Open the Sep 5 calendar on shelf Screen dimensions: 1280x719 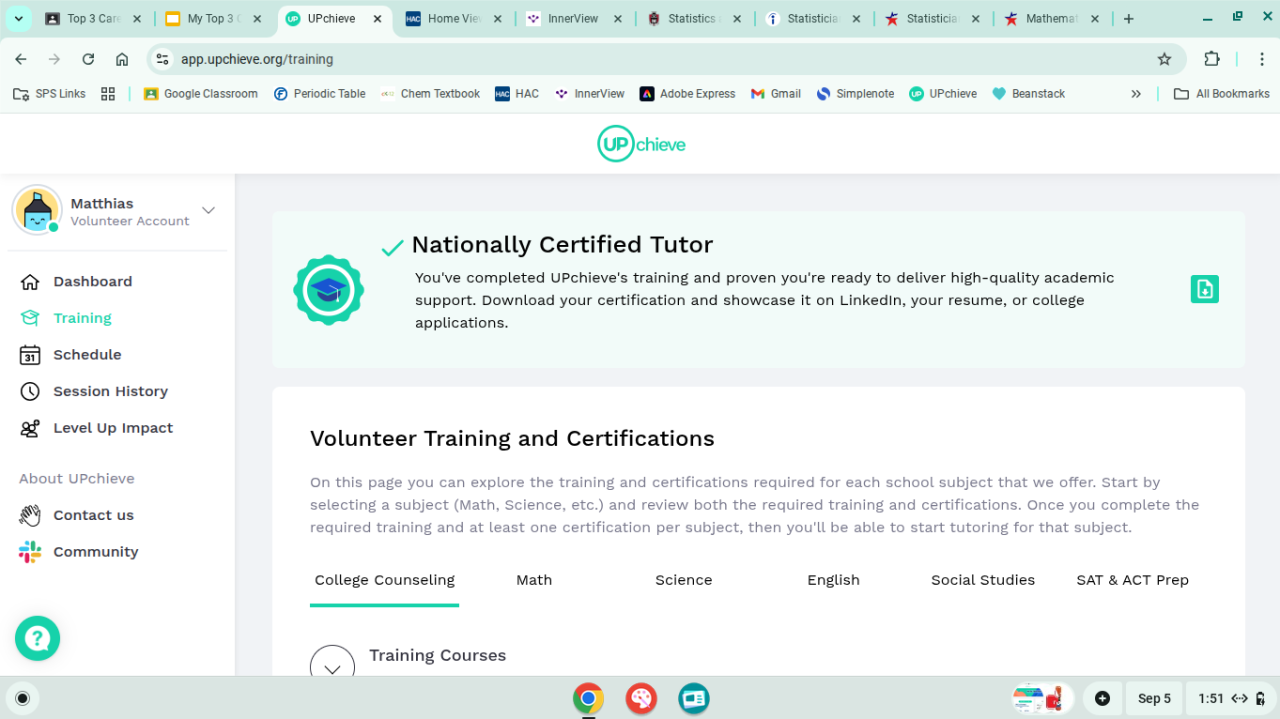[1154, 698]
